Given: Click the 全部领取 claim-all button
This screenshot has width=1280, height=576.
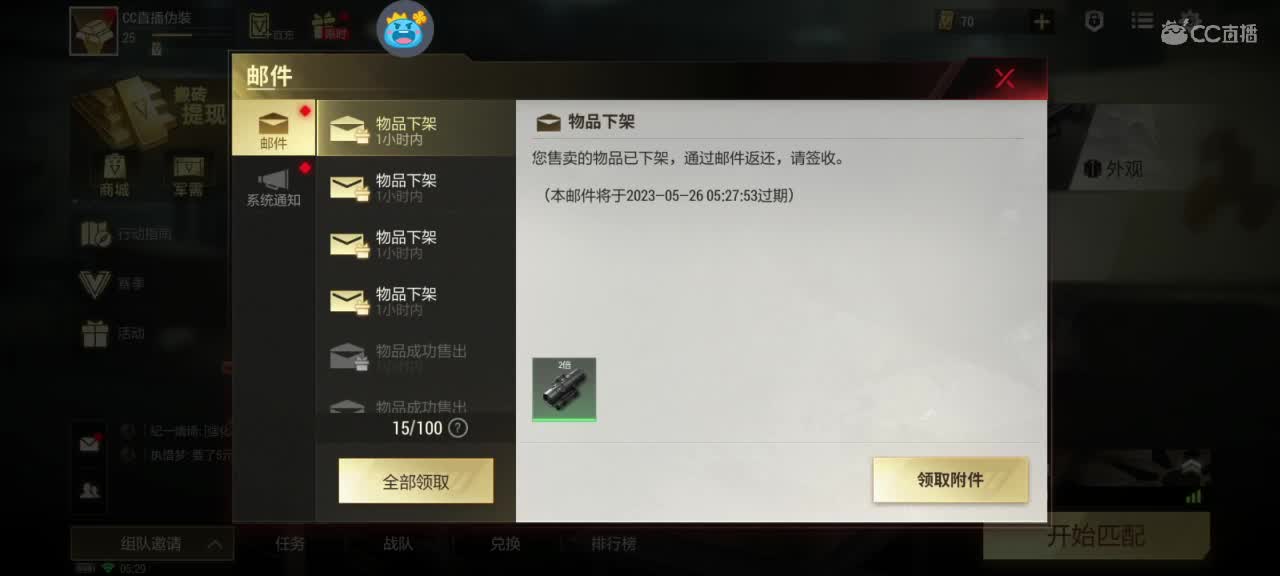Looking at the screenshot, I should [416, 481].
